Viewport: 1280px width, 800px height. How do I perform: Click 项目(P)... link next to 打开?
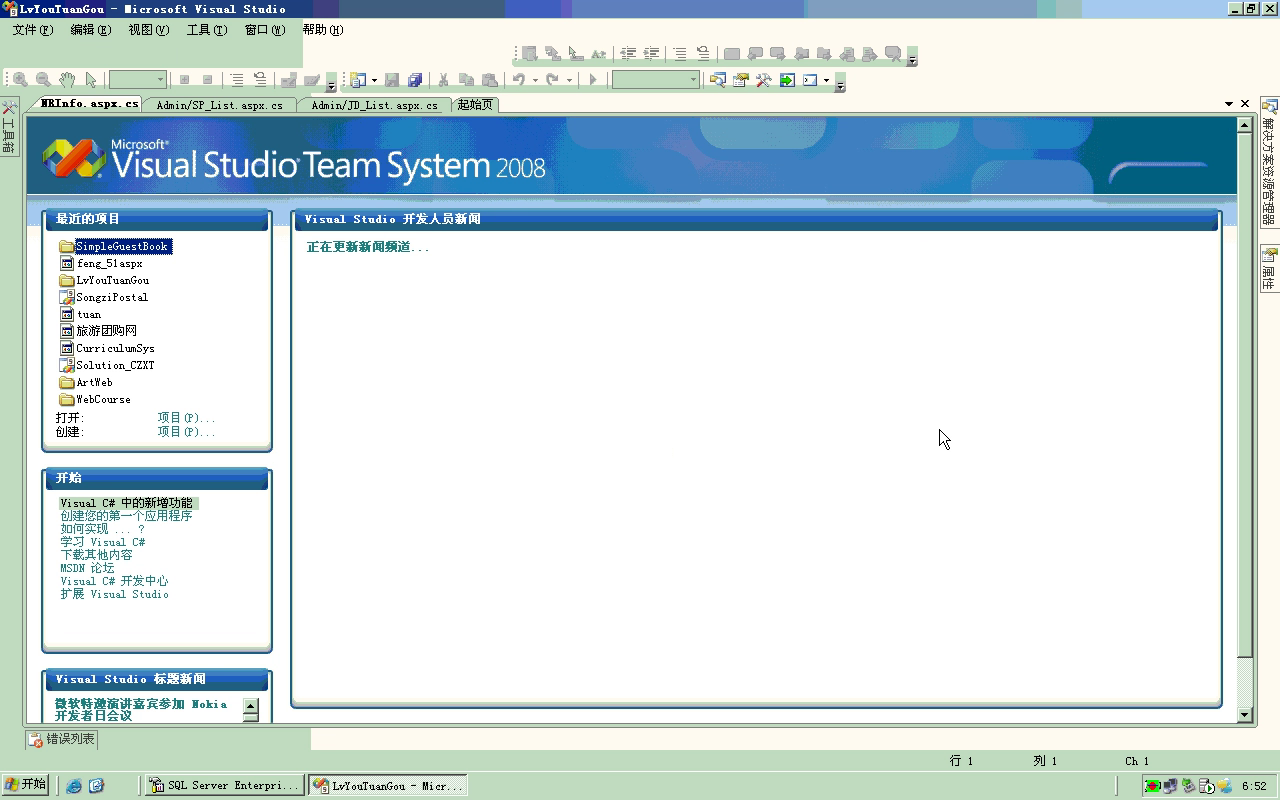[186, 418]
